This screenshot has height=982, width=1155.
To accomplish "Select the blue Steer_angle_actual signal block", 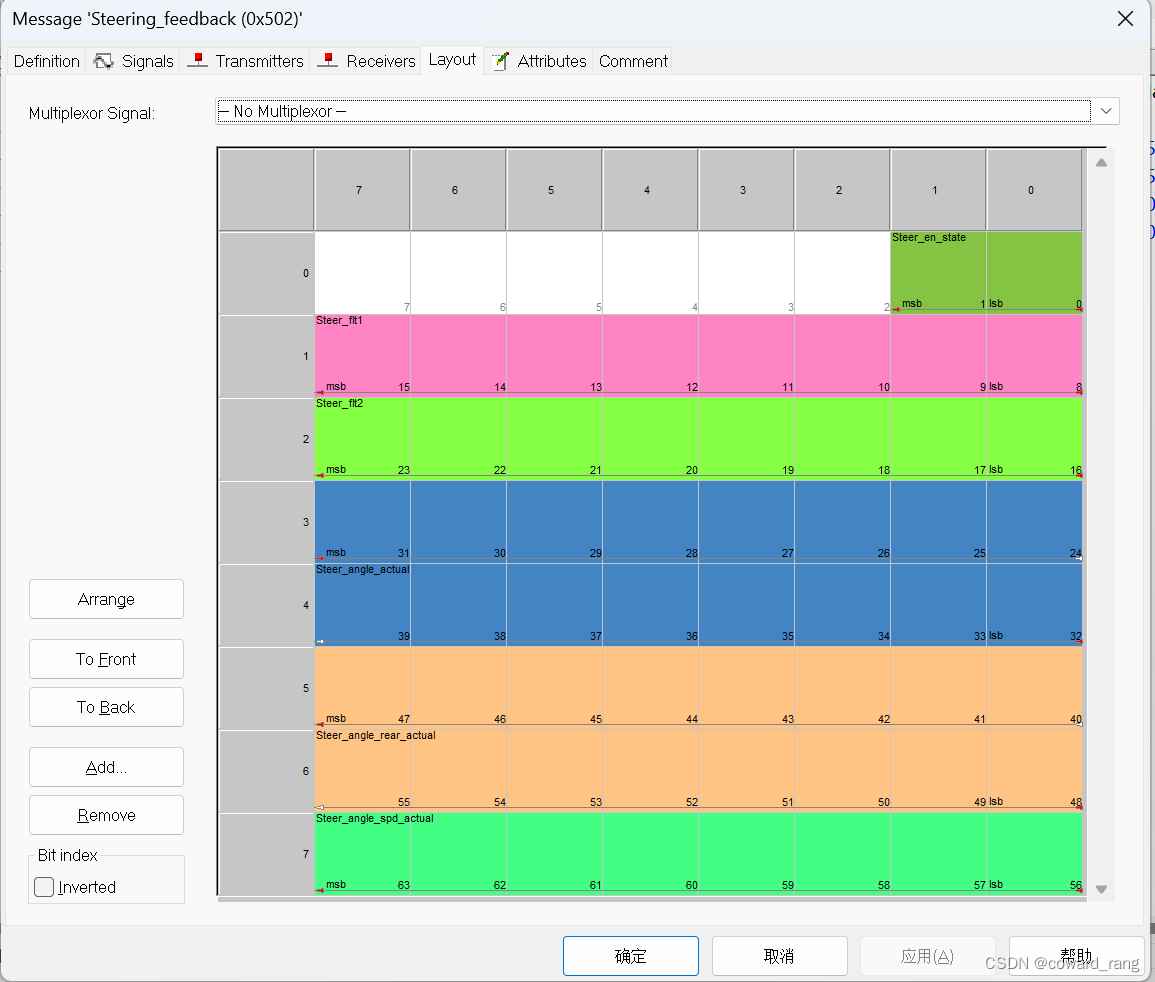I will click(698, 564).
